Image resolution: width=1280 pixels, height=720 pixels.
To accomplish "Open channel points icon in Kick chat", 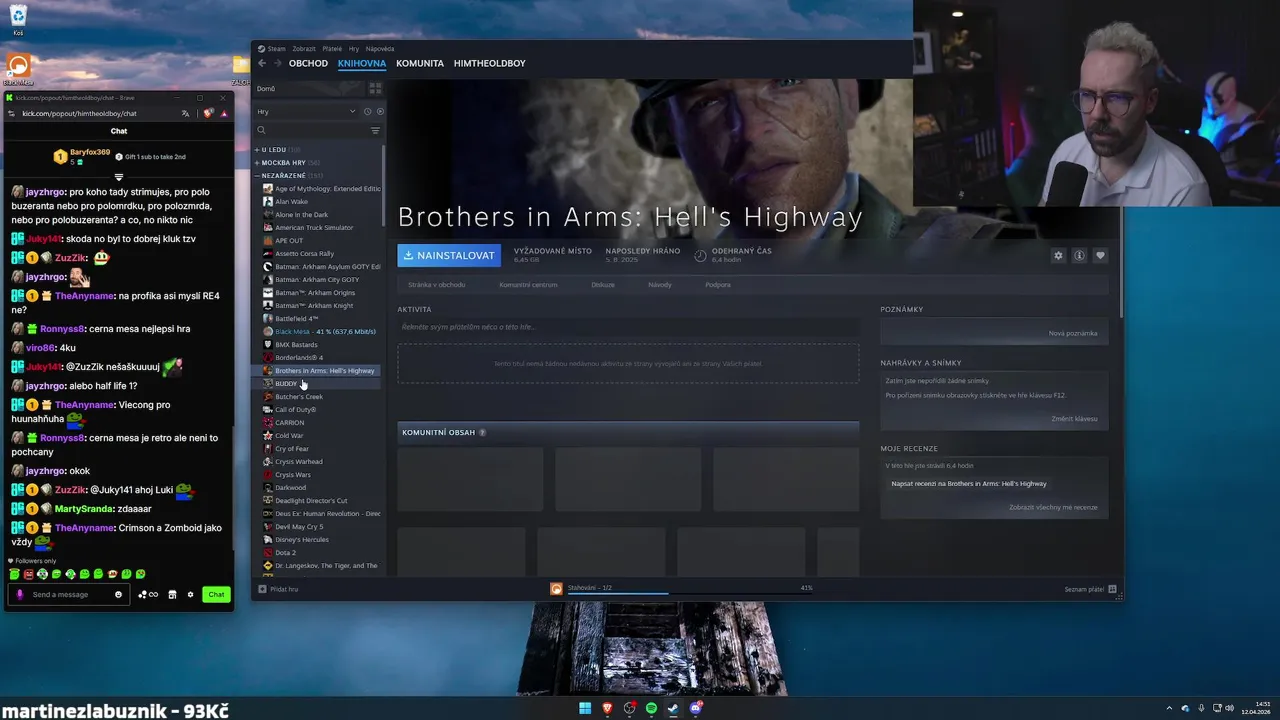I will click(148, 594).
